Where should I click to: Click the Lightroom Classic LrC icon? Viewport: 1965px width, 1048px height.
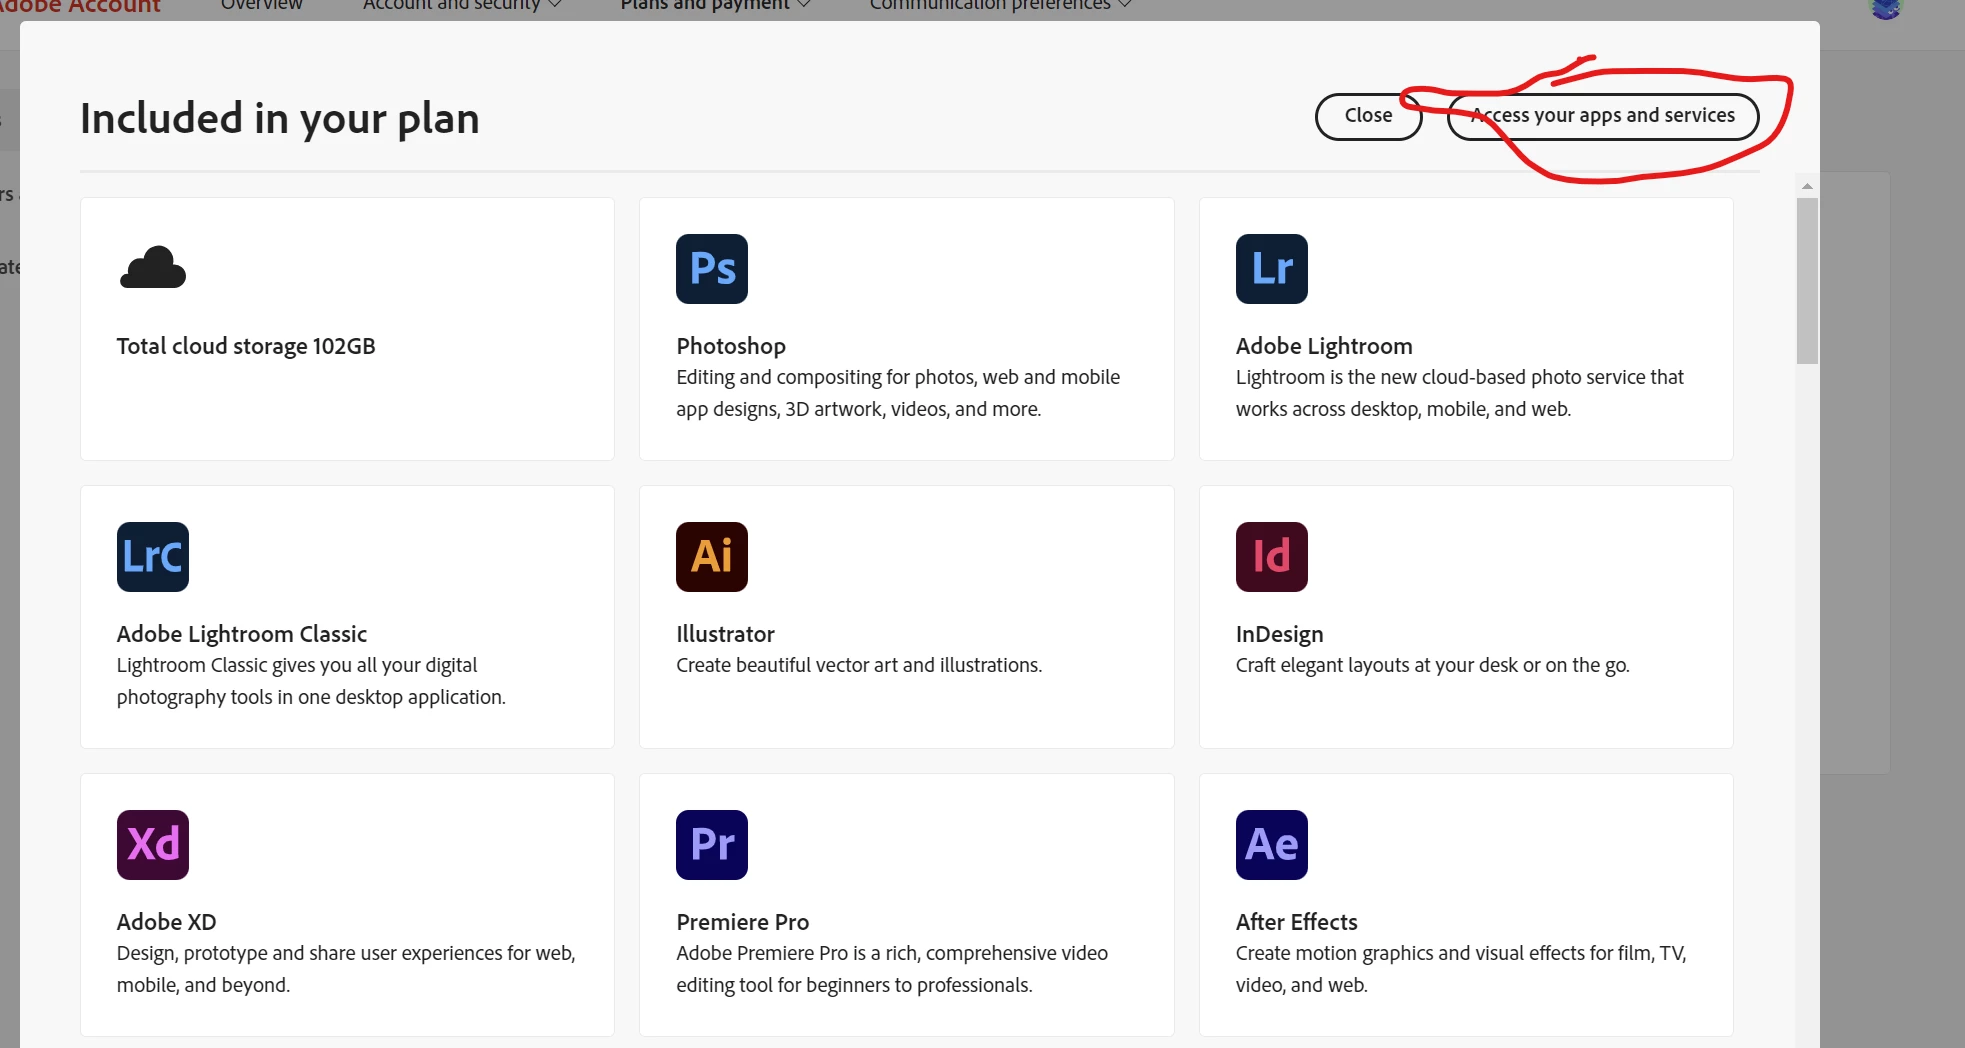(153, 557)
